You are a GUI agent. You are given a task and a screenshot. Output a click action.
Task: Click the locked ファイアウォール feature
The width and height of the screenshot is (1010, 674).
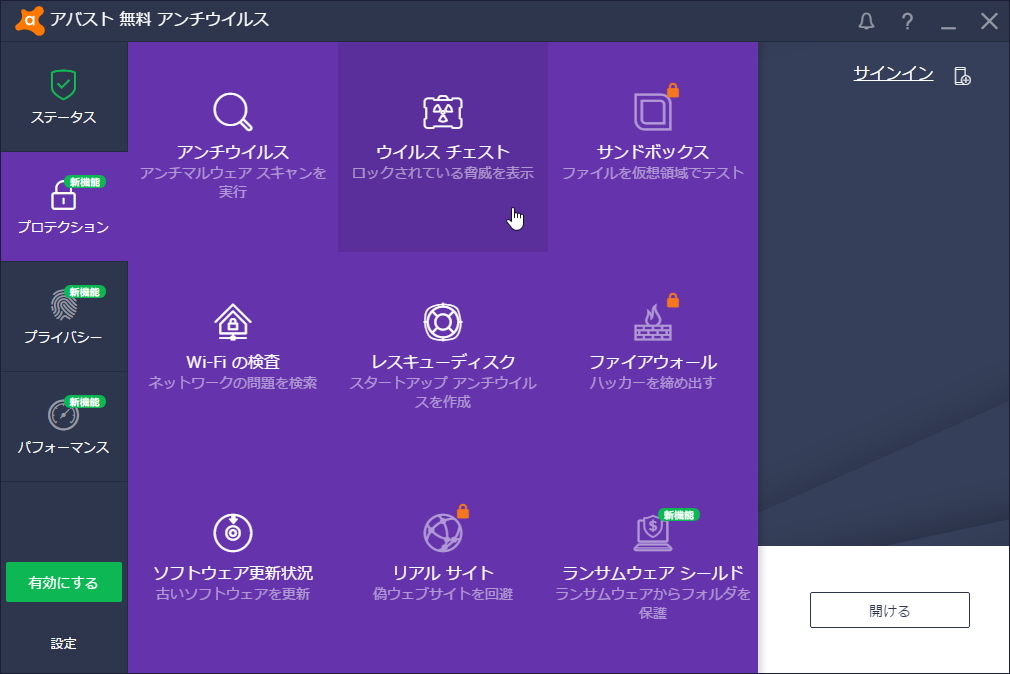[653, 355]
